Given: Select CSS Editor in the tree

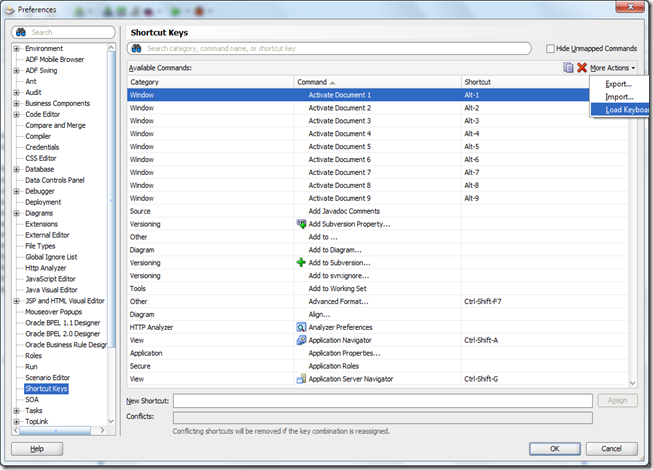Looking at the screenshot, I should click(x=41, y=158).
